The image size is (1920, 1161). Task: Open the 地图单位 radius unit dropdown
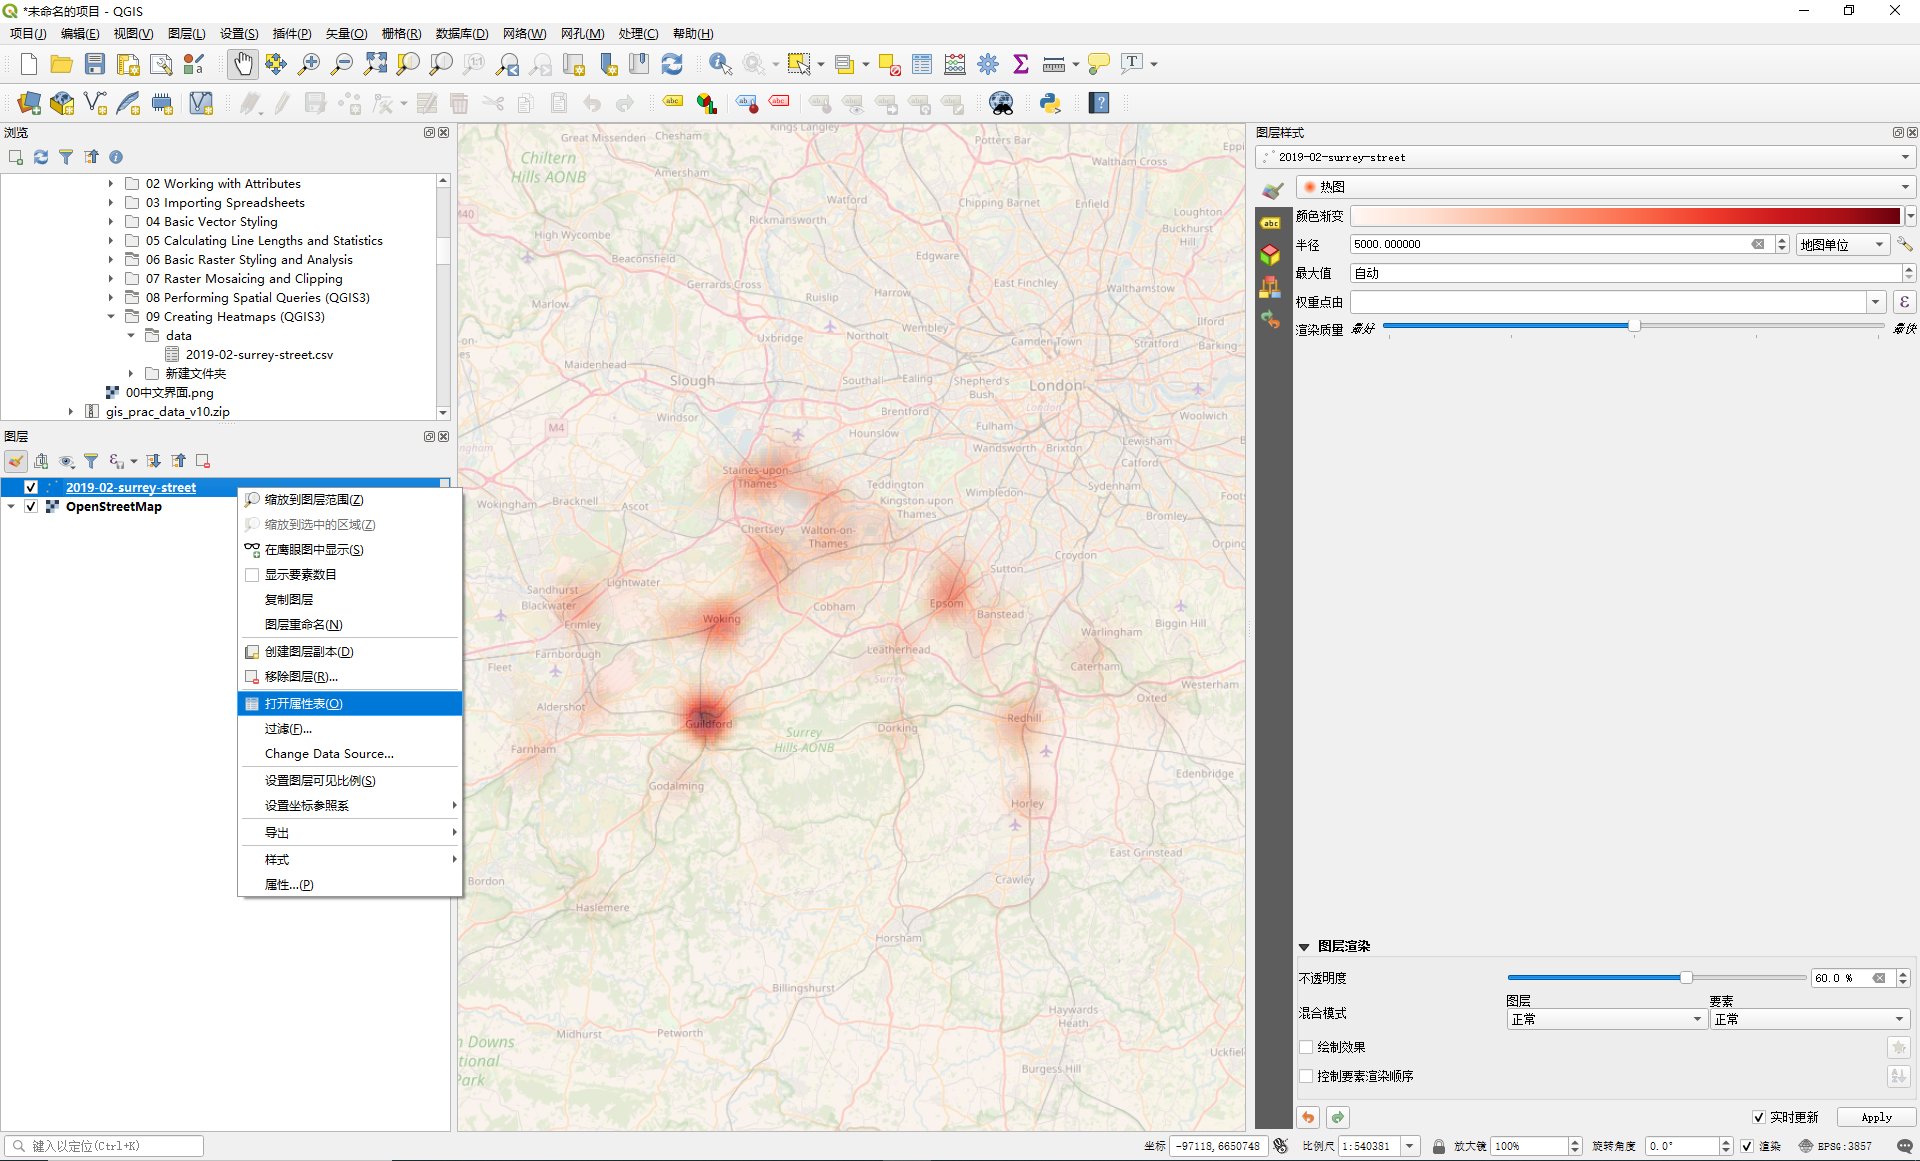(1841, 244)
